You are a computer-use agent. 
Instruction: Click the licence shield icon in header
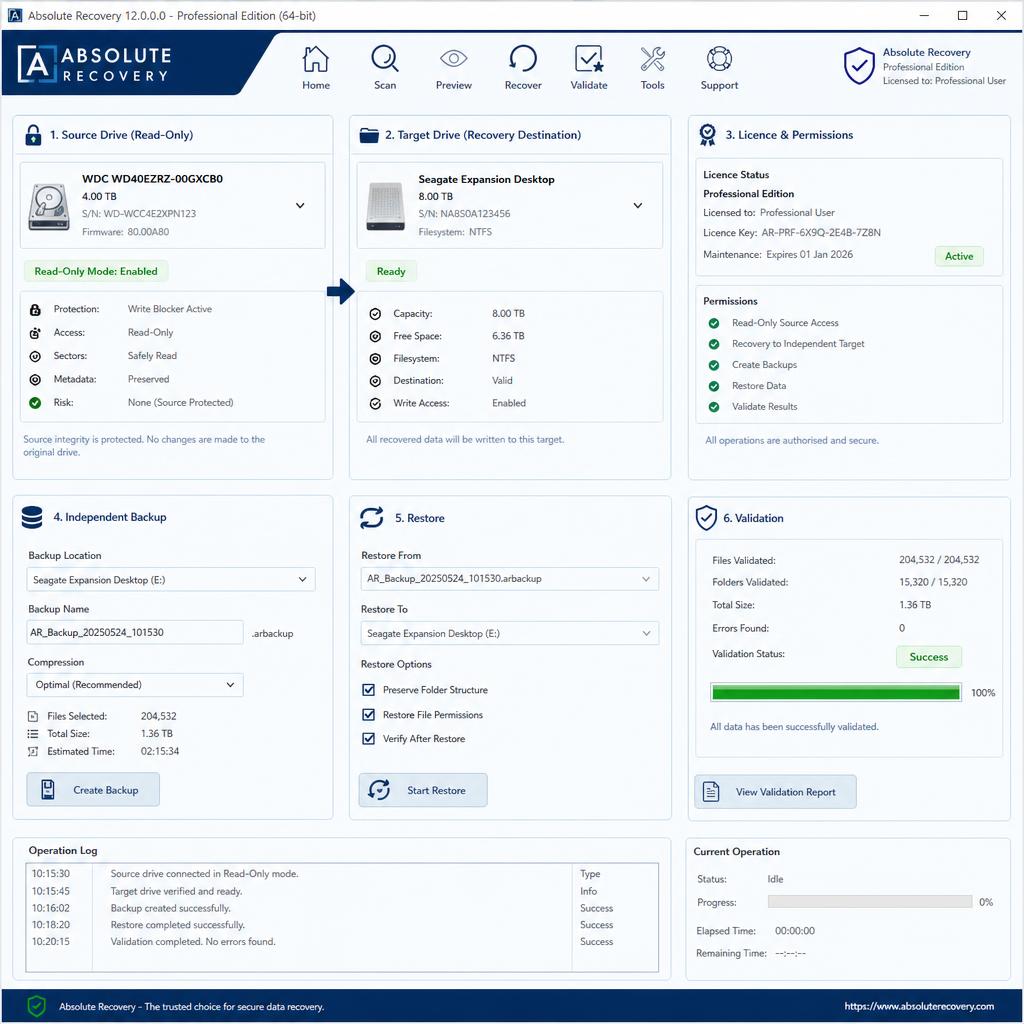[x=859, y=65]
